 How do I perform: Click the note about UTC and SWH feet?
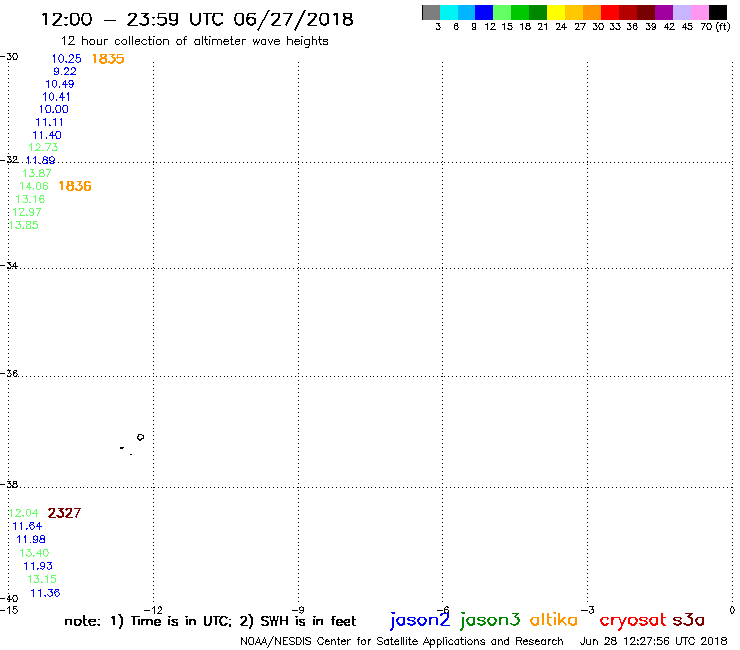click(x=210, y=621)
